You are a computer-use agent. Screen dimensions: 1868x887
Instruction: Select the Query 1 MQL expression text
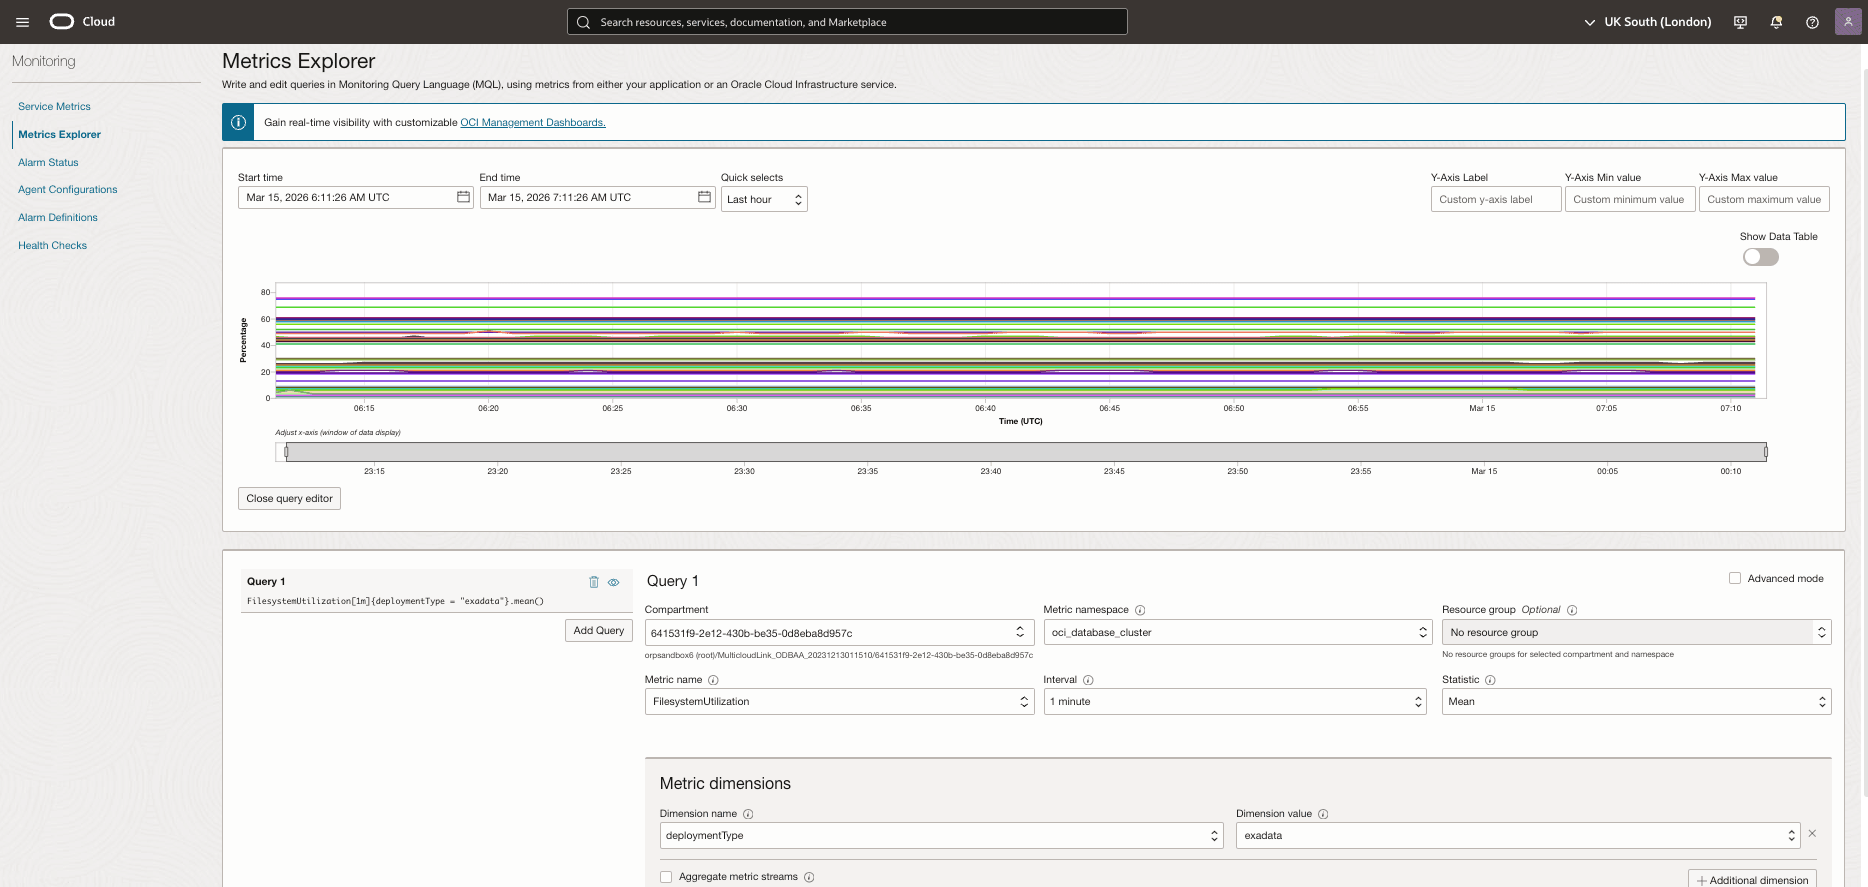pyautogui.click(x=395, y=601)
